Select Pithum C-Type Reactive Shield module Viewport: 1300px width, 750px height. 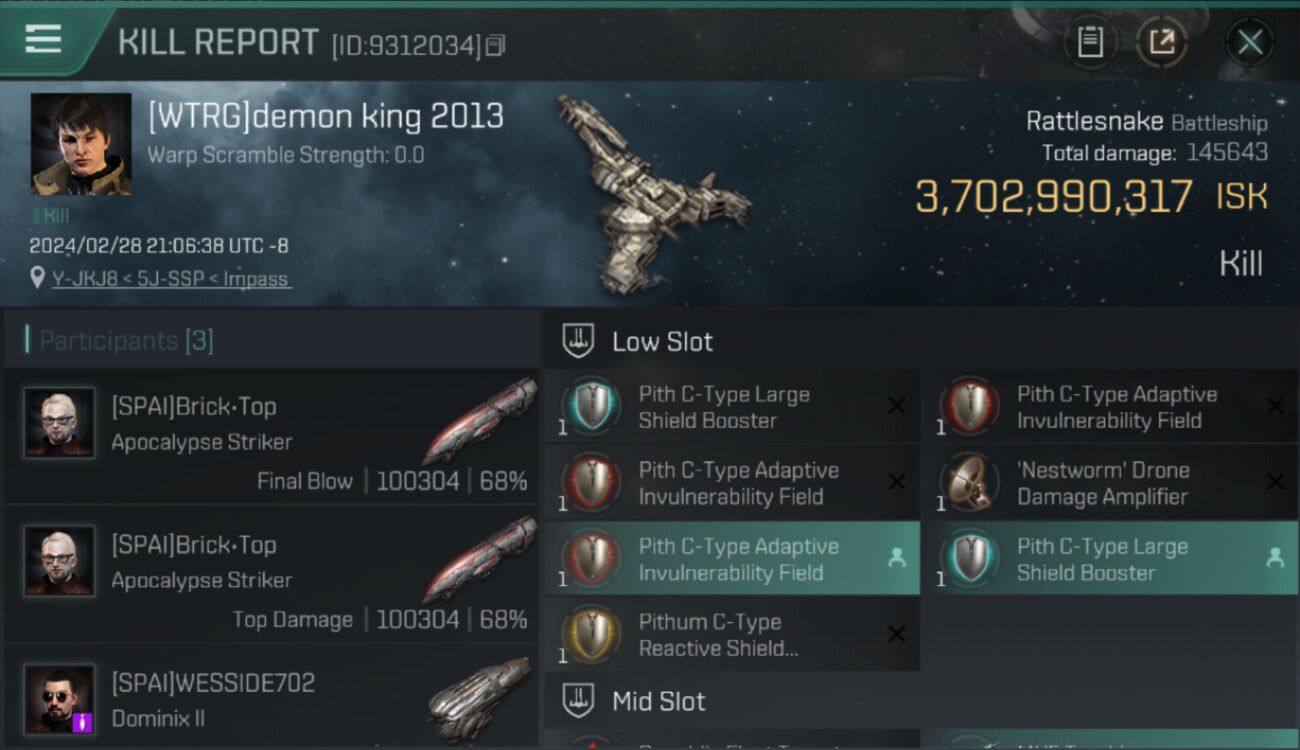coord(732,635)
